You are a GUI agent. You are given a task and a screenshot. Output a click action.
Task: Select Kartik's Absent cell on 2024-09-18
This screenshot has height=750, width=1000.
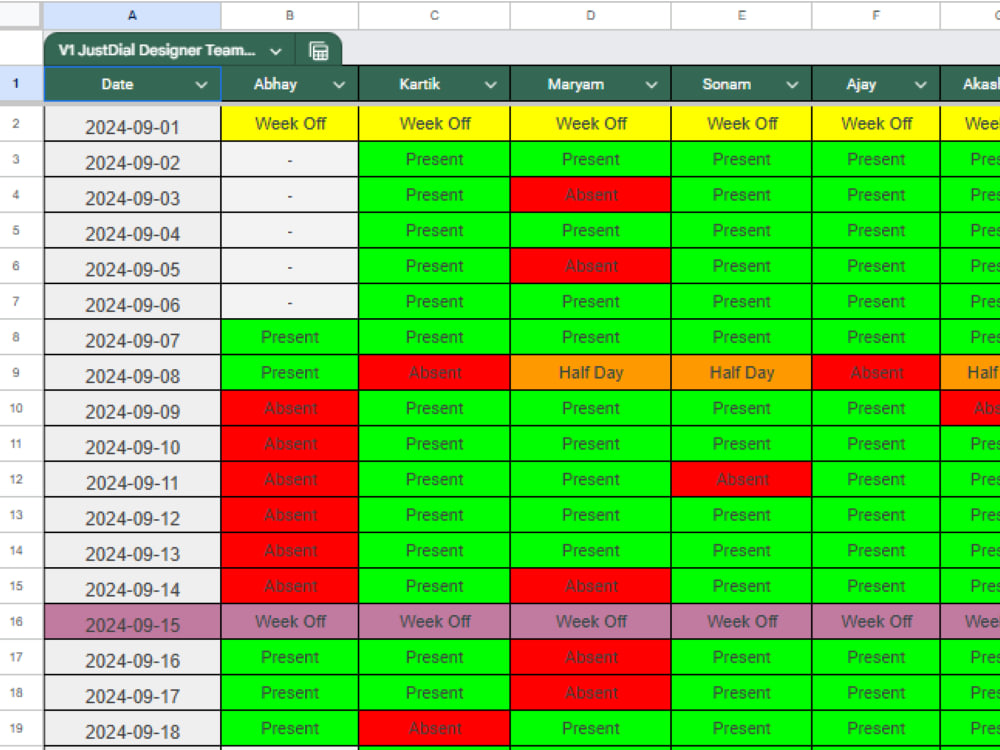434,728
